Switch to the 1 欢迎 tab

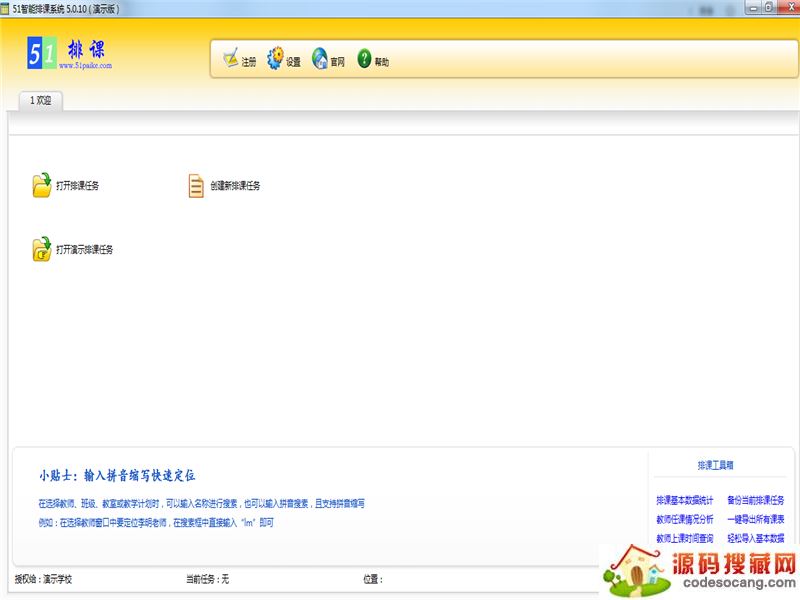pos(41,100)
